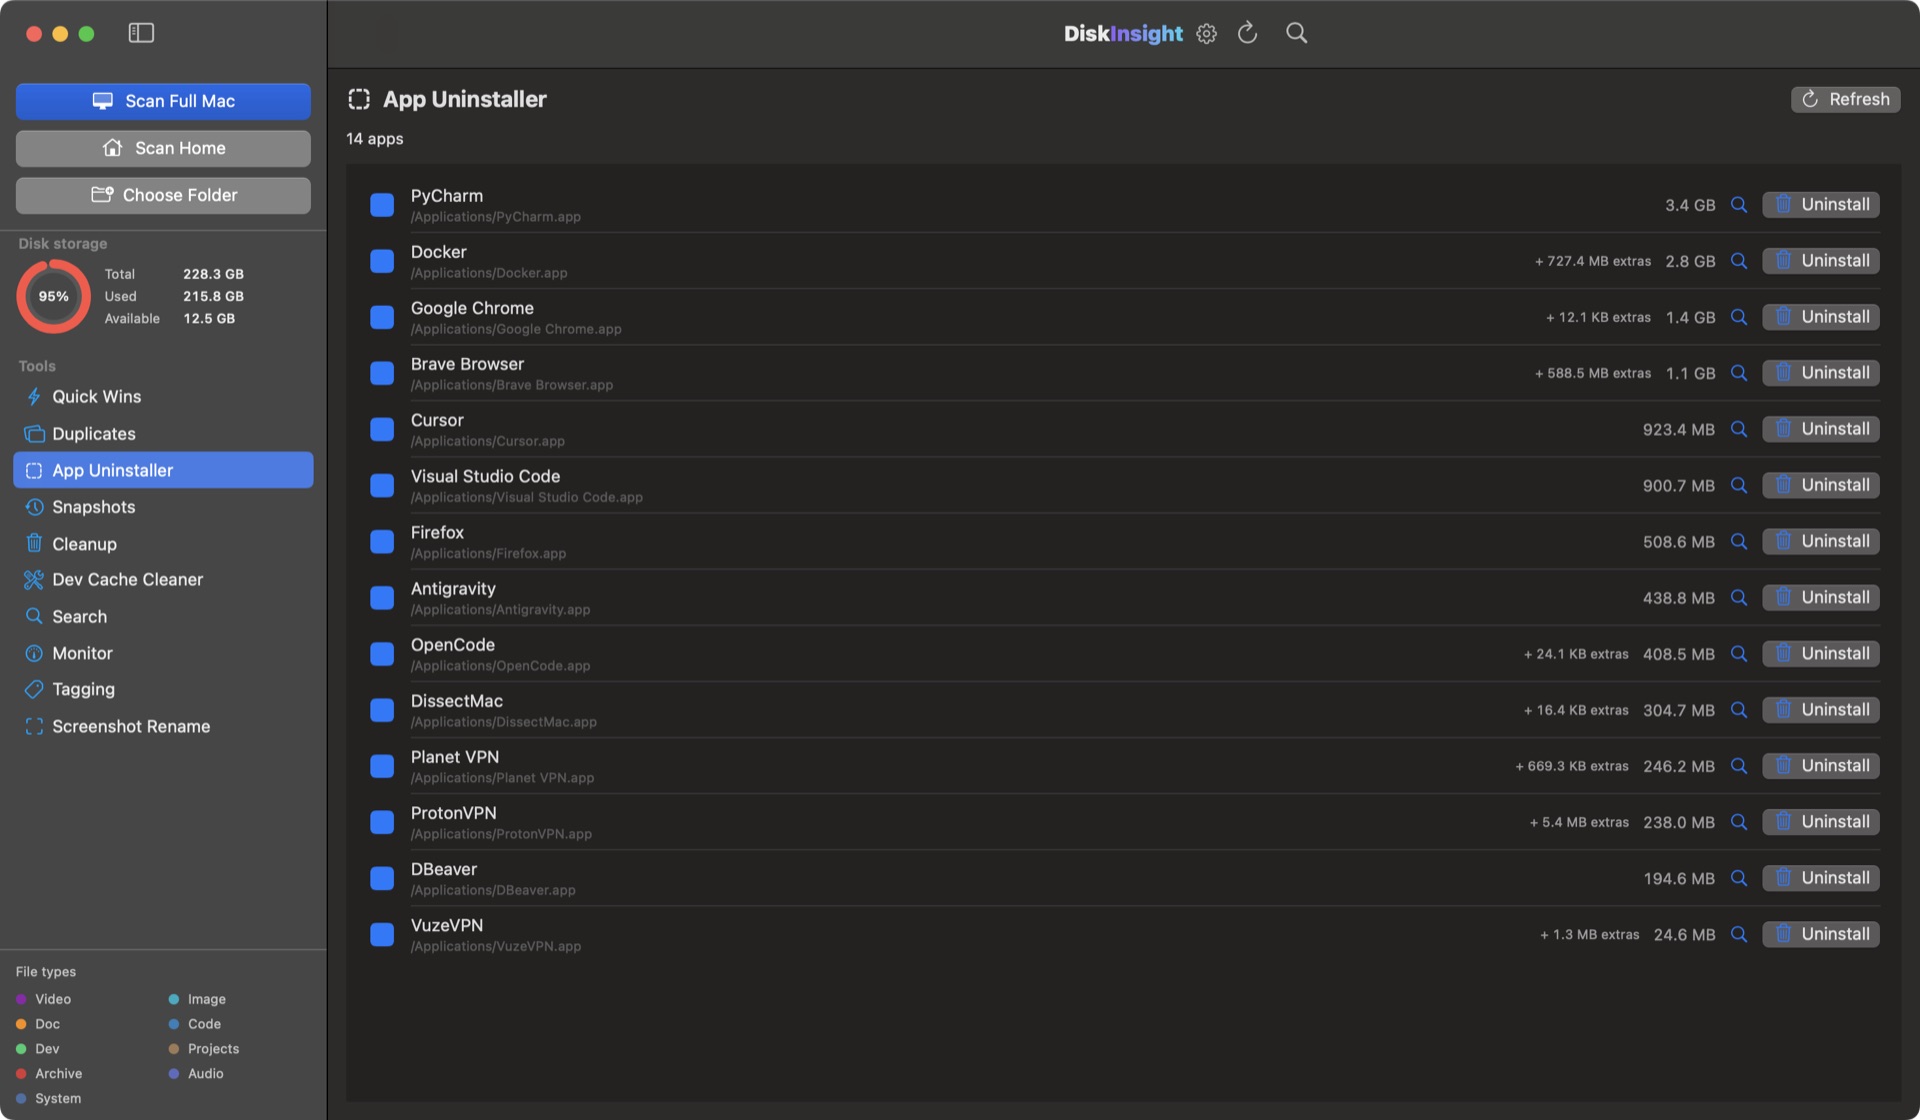Click the '+ 727.4 MB extras' label for Docker
1920x1120 pixels.
pos(1593,261)
